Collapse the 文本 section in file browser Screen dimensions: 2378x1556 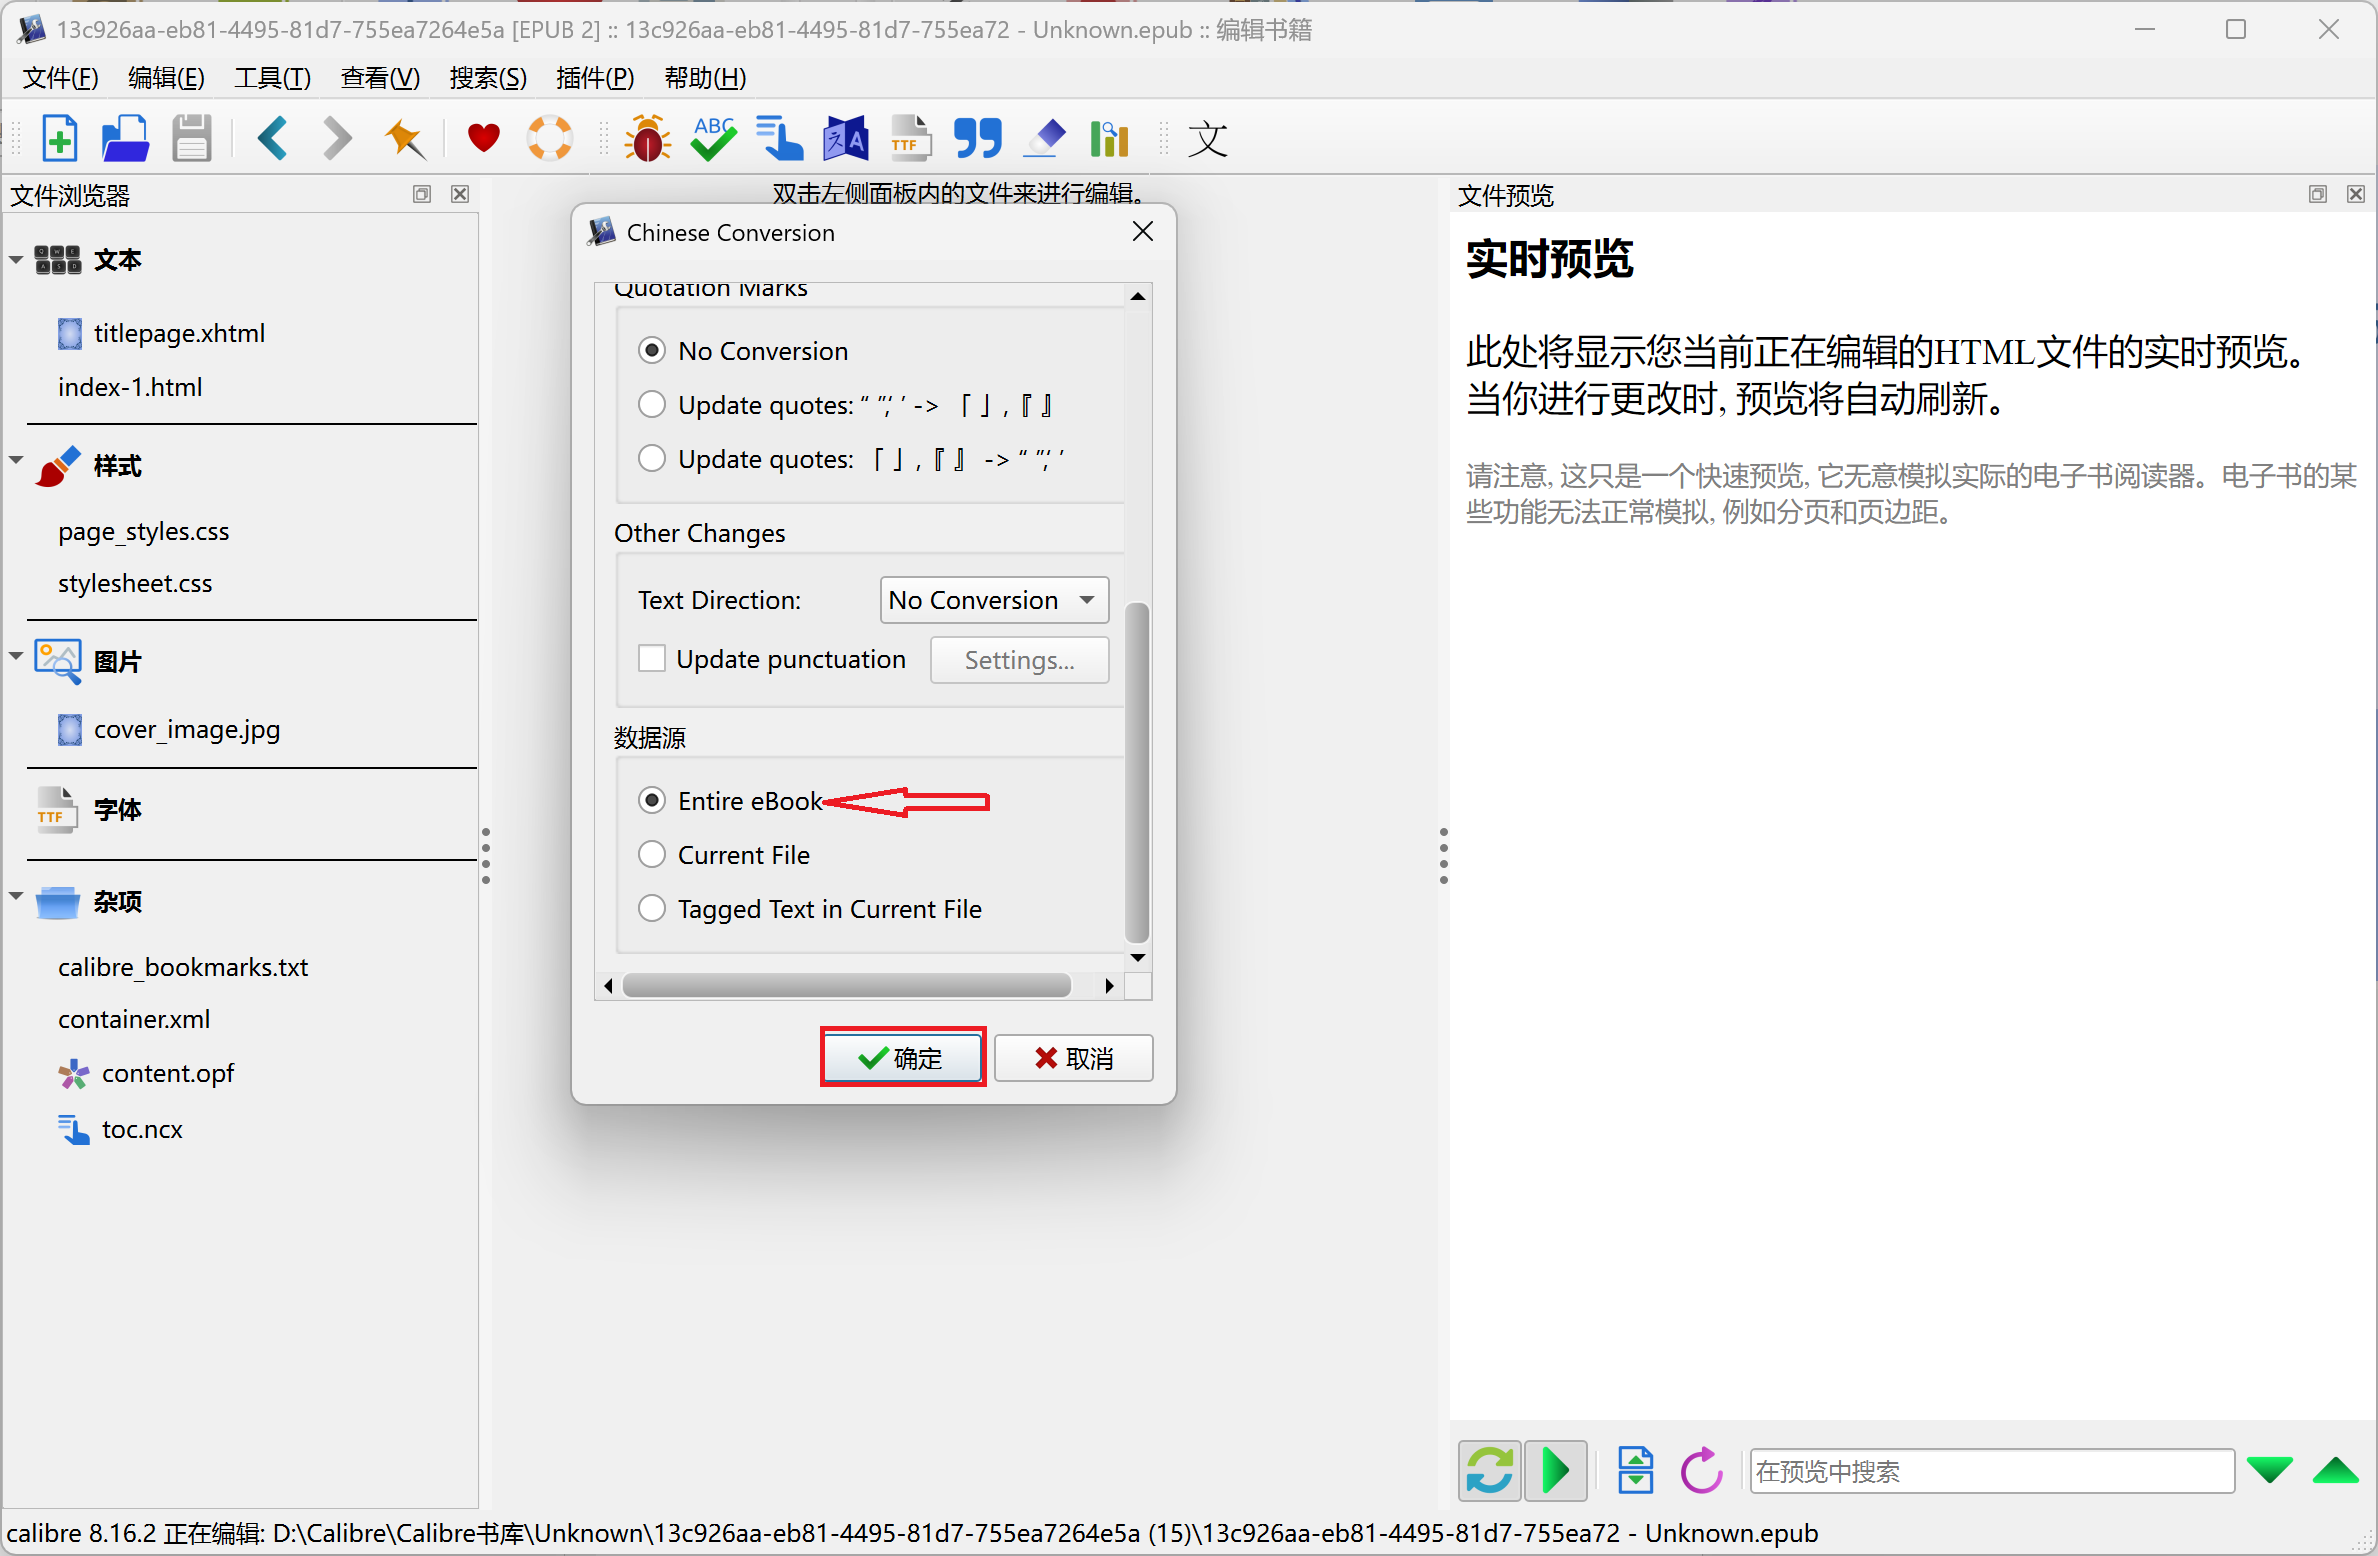tap(16, 260)
